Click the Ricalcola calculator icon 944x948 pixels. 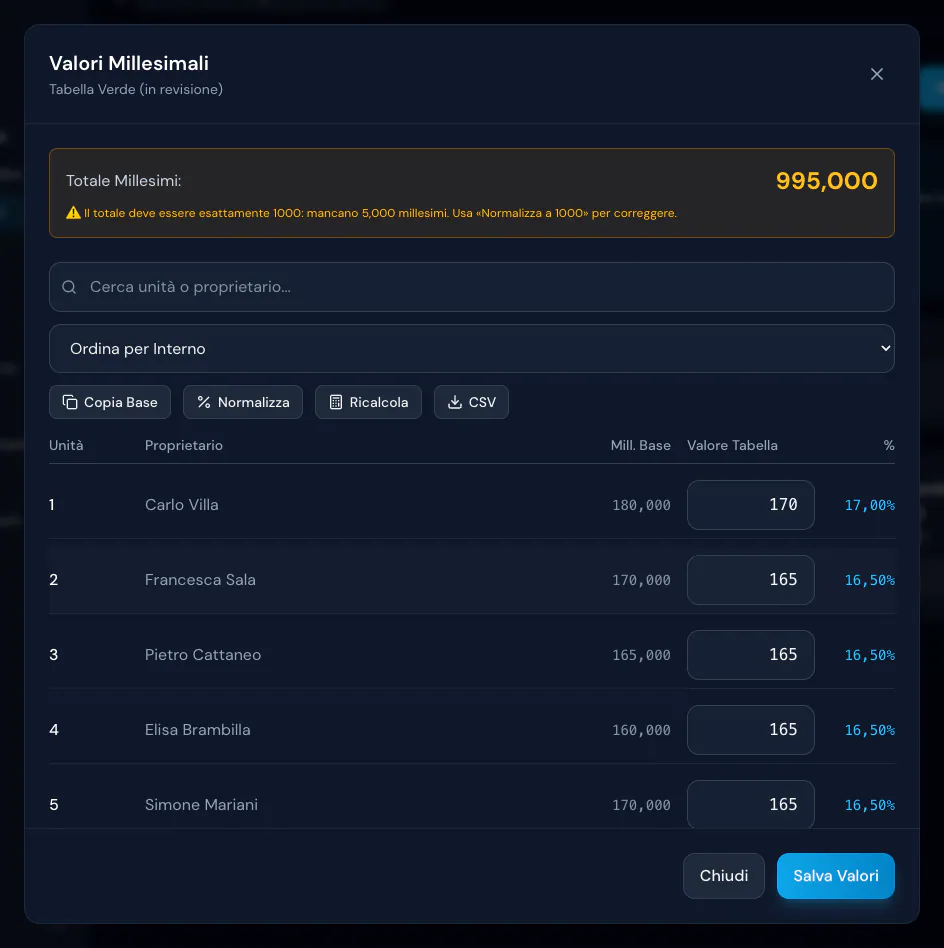[x=336, y=402]
